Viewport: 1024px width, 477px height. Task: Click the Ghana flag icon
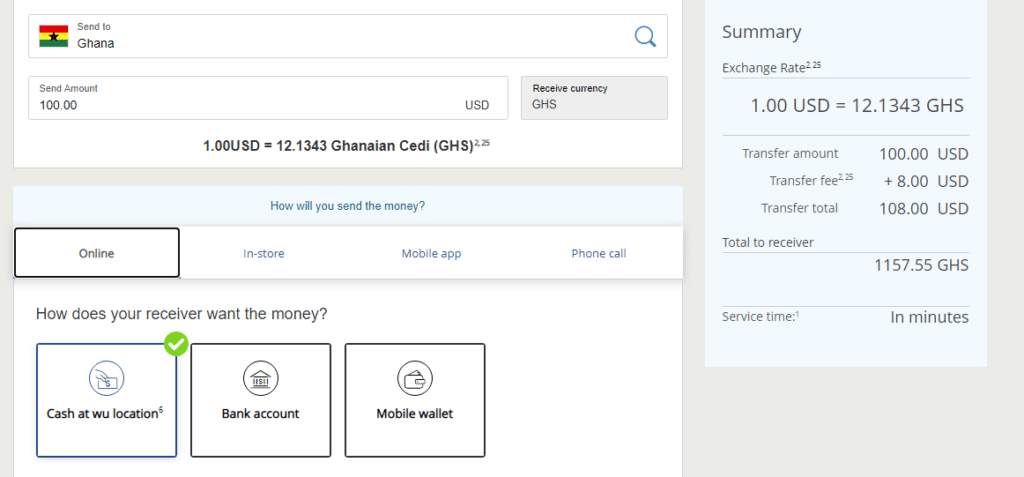(x=54, y=36)
